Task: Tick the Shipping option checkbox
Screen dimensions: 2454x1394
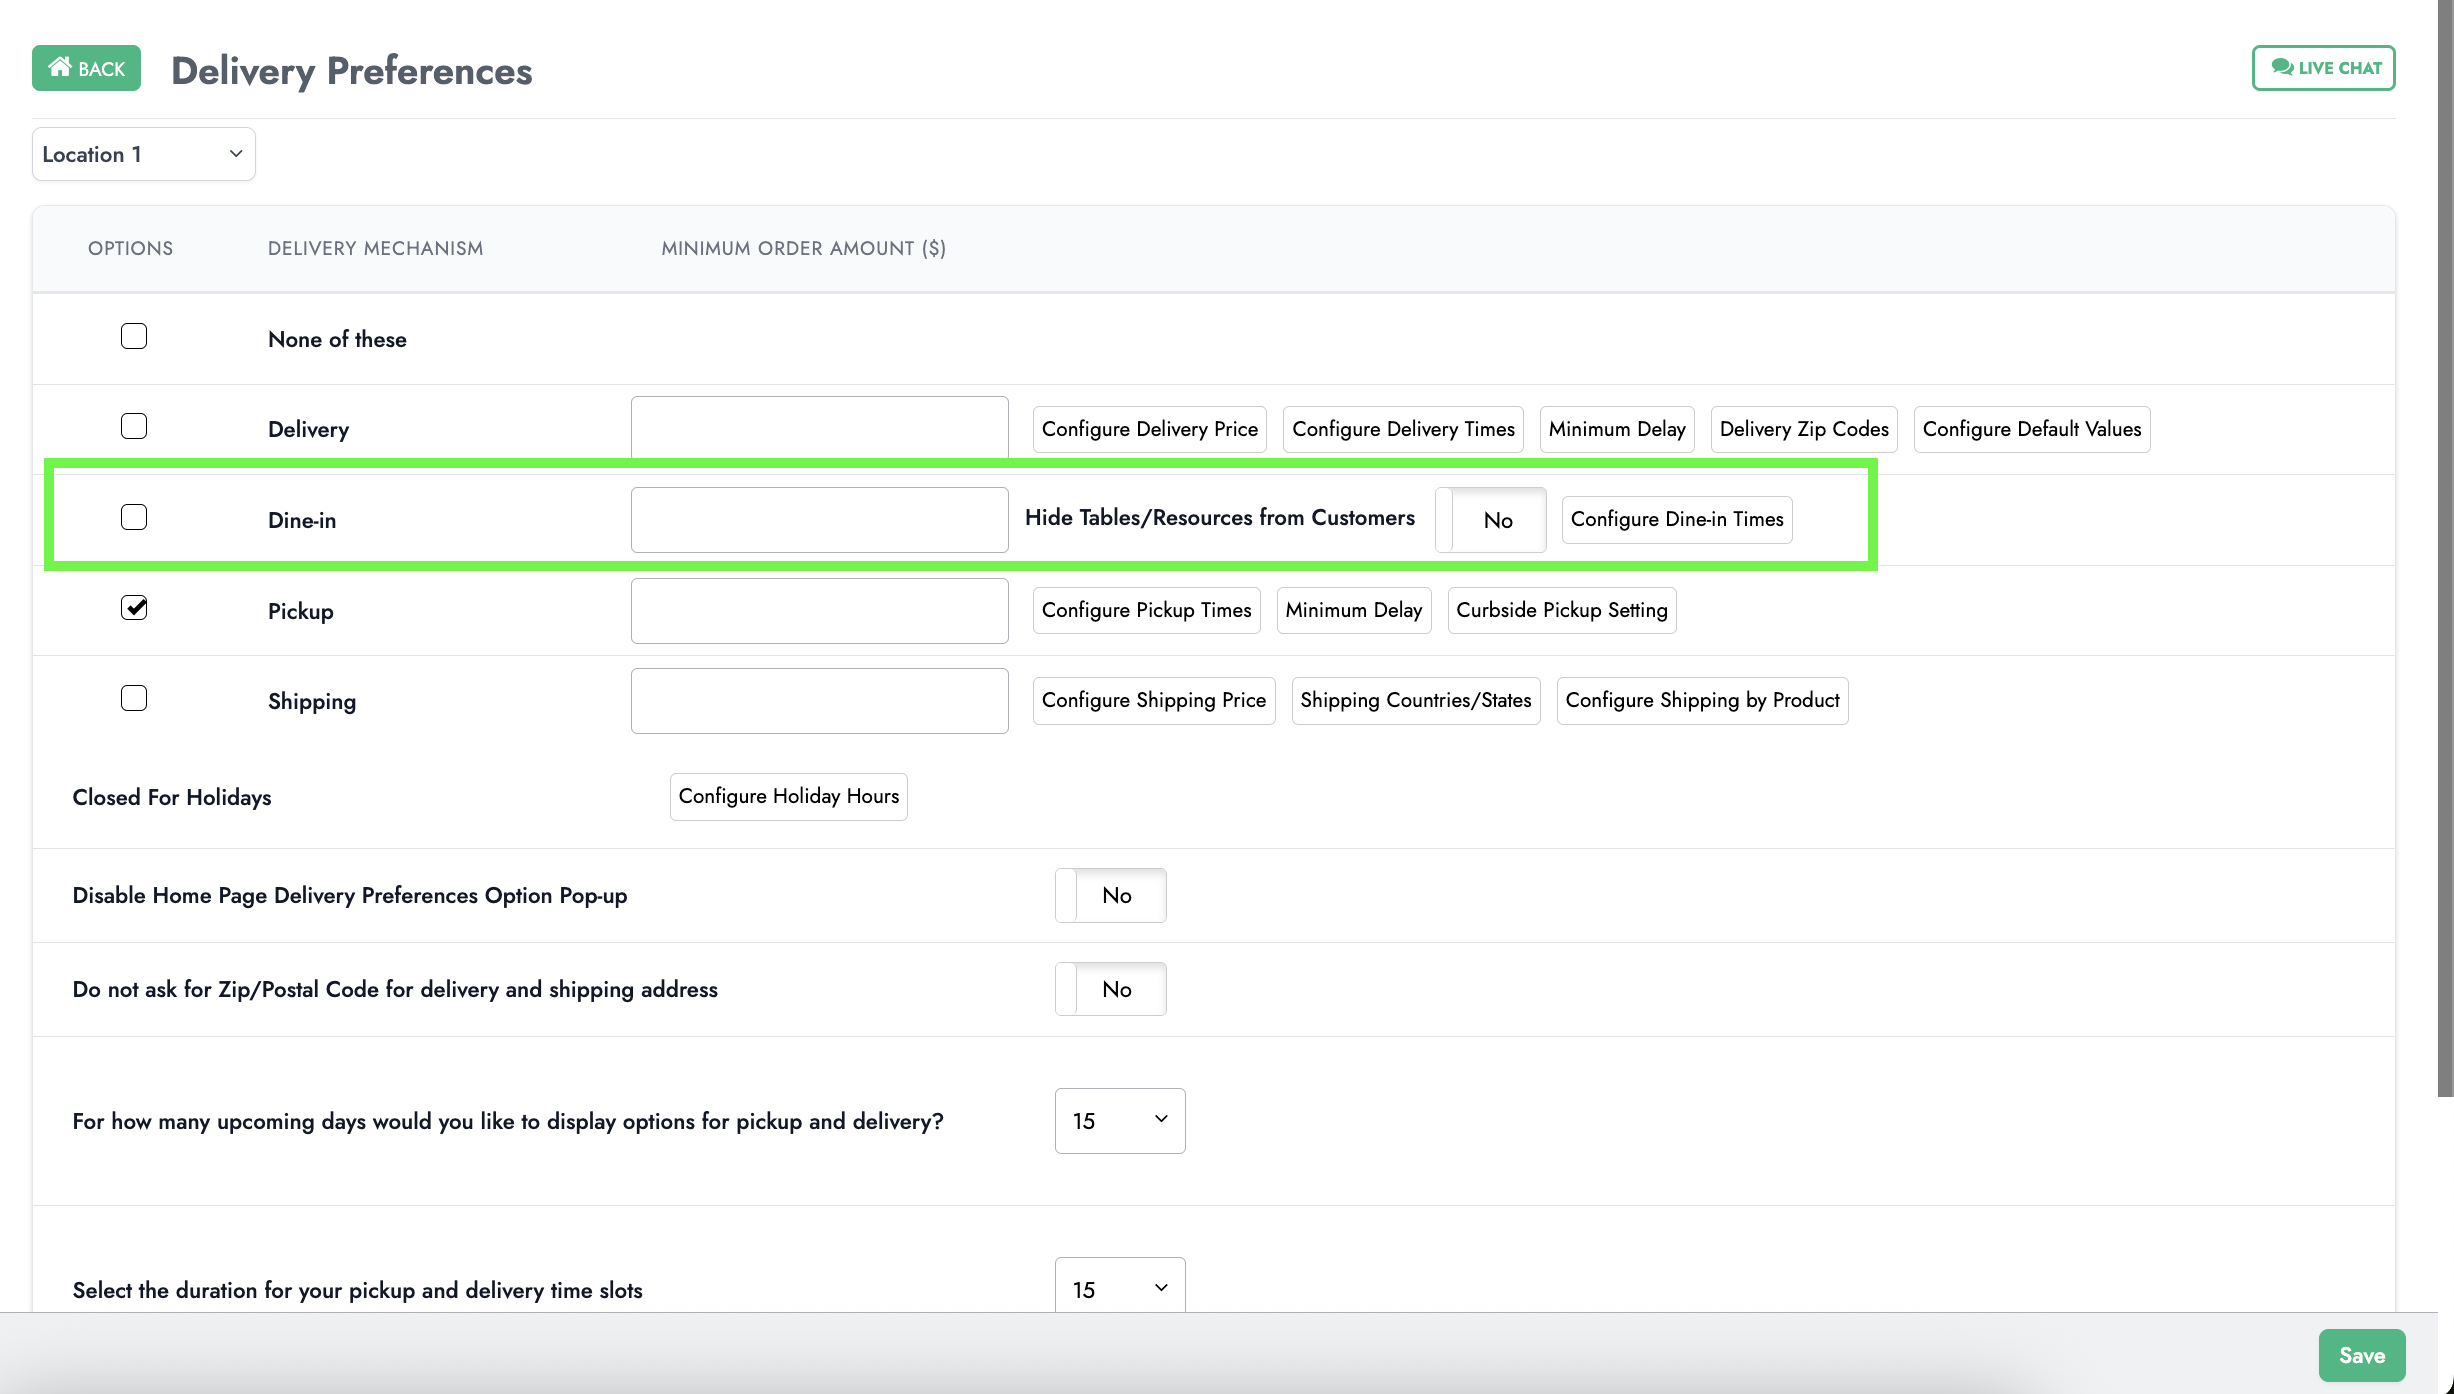Action: pos(134,698)
